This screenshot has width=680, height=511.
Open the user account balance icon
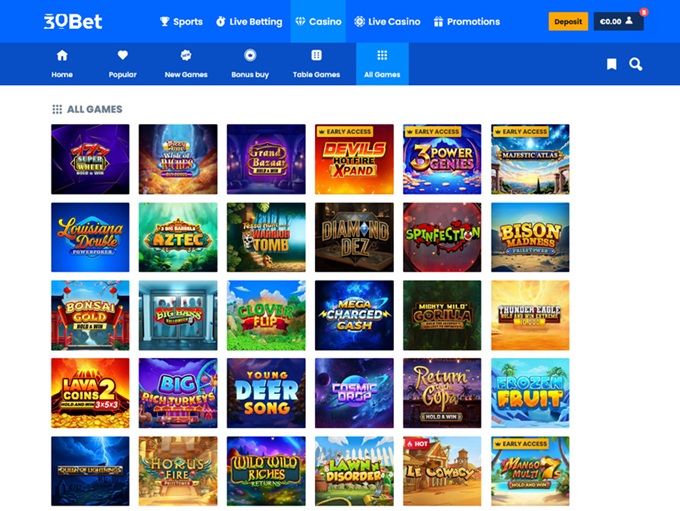[618, 21]
